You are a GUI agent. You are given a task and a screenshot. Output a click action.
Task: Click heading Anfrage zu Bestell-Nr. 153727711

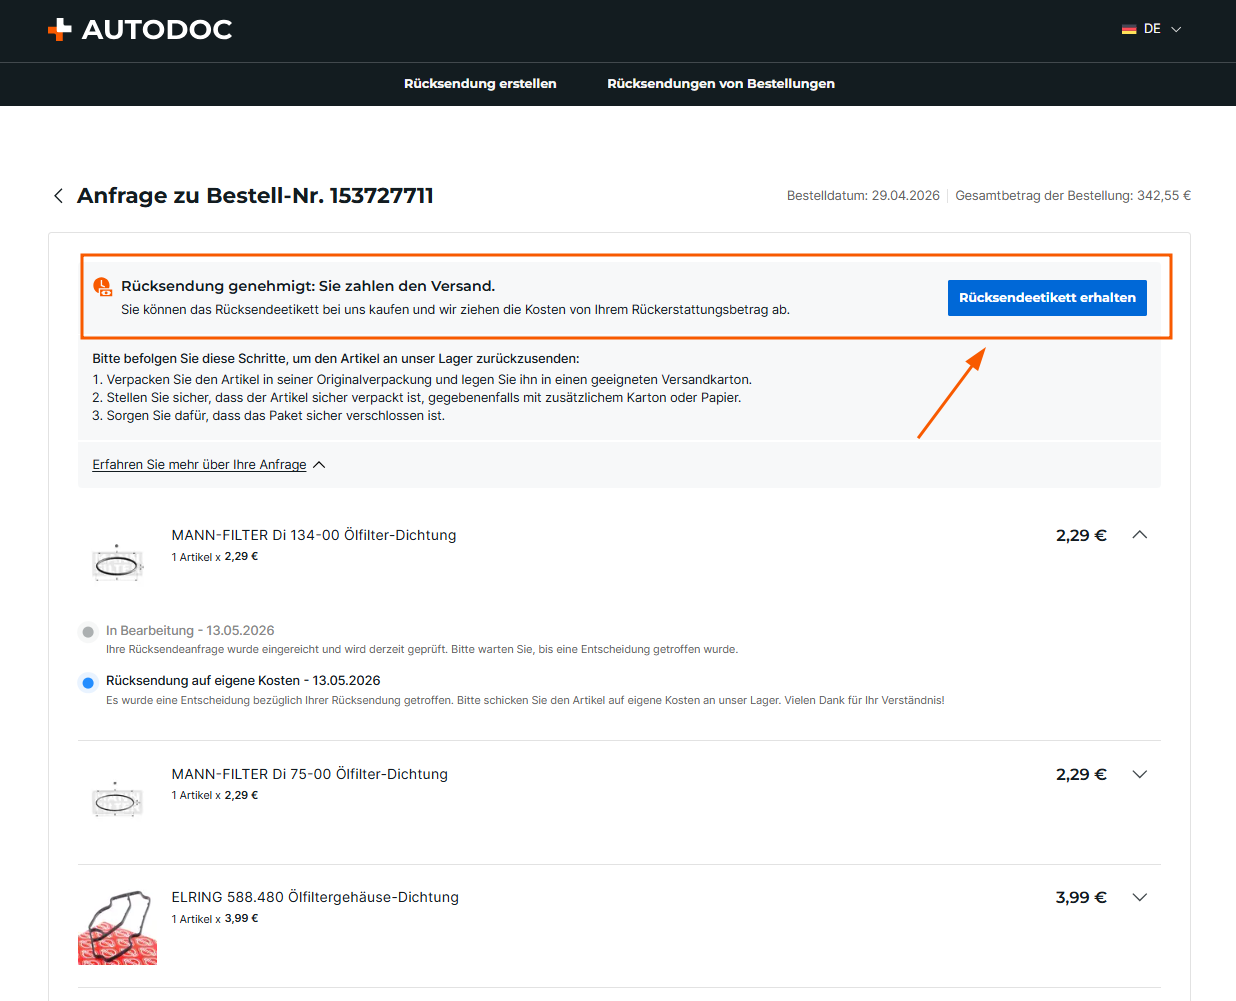click(x=255, y=196)
